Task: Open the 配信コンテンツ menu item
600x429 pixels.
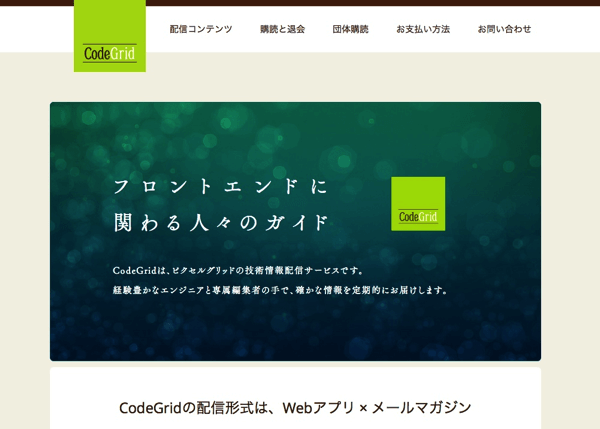Action: coord(201,29)
